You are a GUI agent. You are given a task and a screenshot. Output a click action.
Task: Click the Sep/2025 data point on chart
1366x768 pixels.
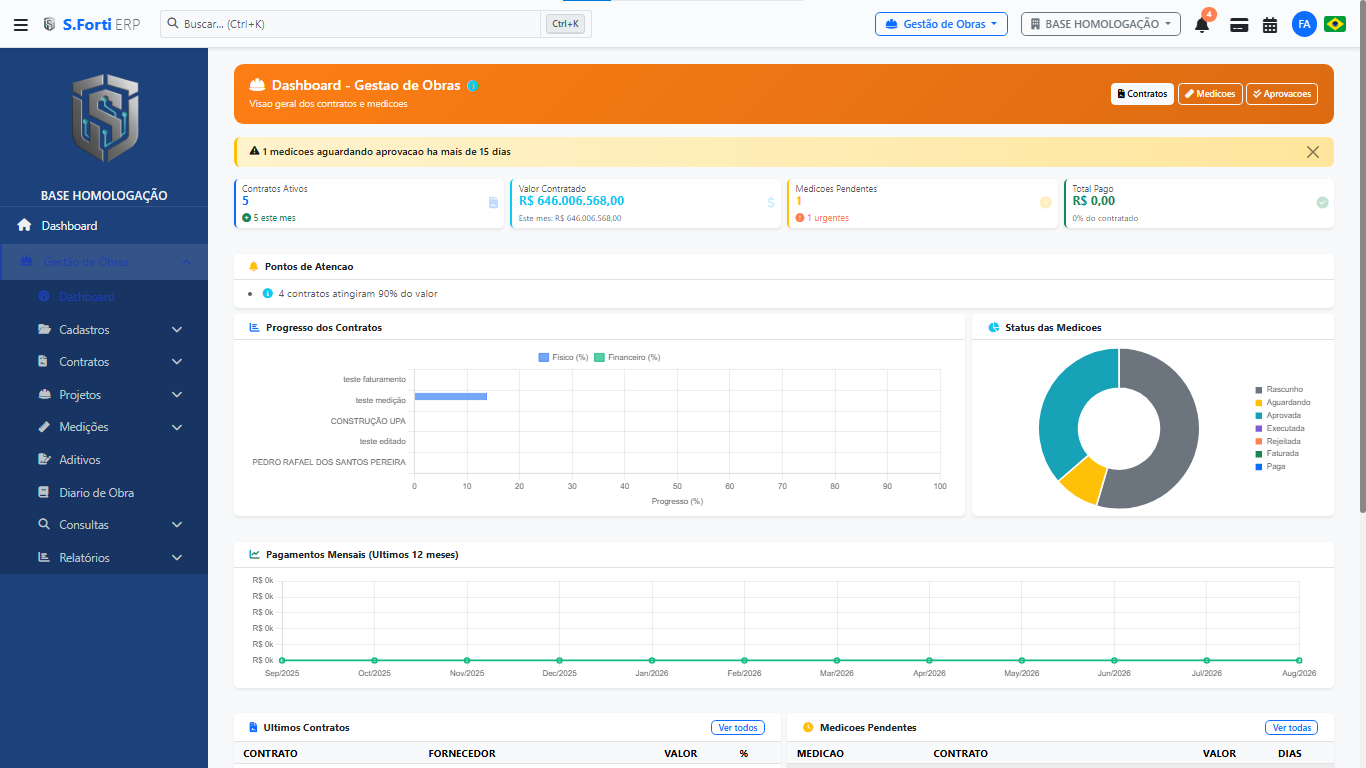(282, 660)
